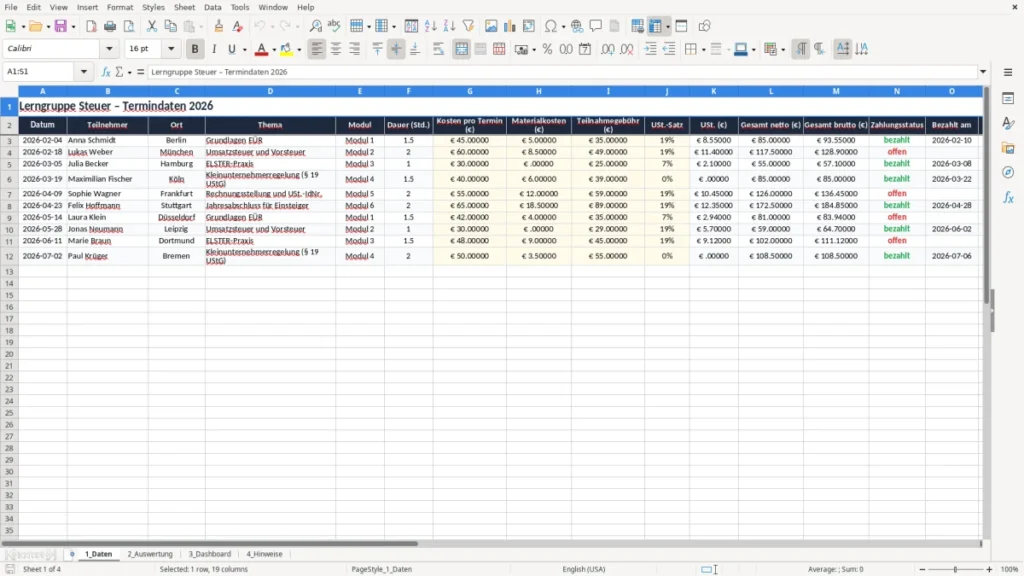Toggle Italic formatting
1024x576 pixels.
tap(214, 49)
